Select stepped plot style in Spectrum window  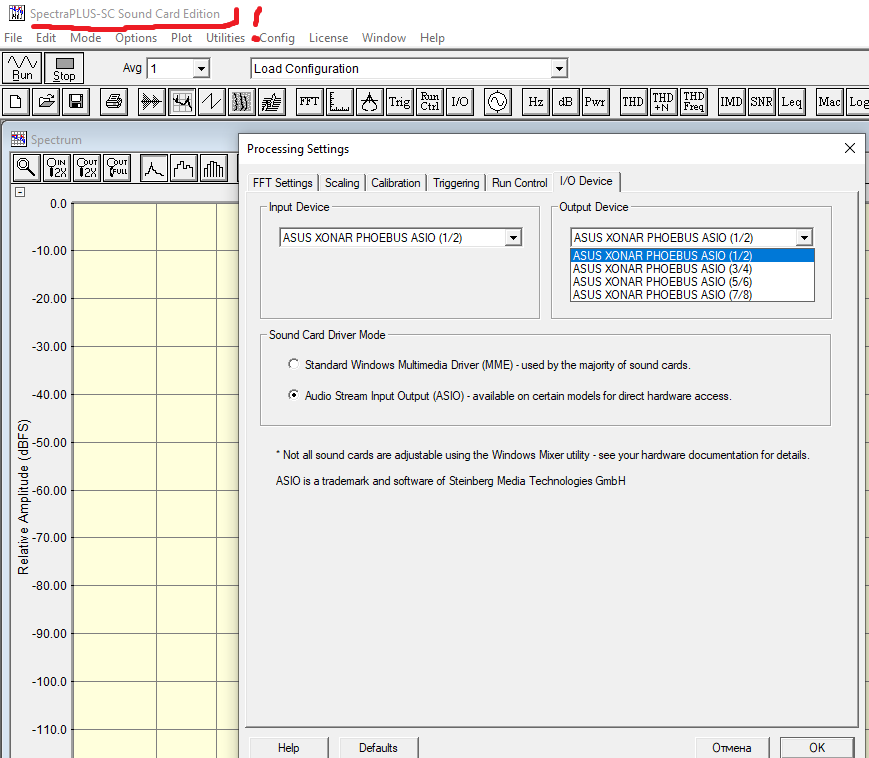(x=184, y=167)
